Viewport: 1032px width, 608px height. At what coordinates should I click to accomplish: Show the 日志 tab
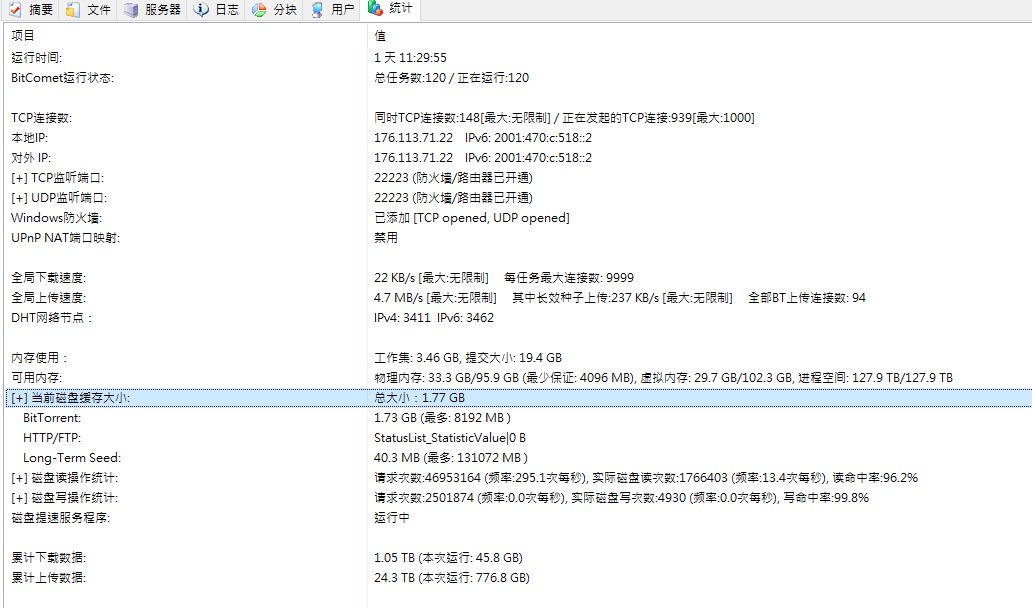point(217,9)
